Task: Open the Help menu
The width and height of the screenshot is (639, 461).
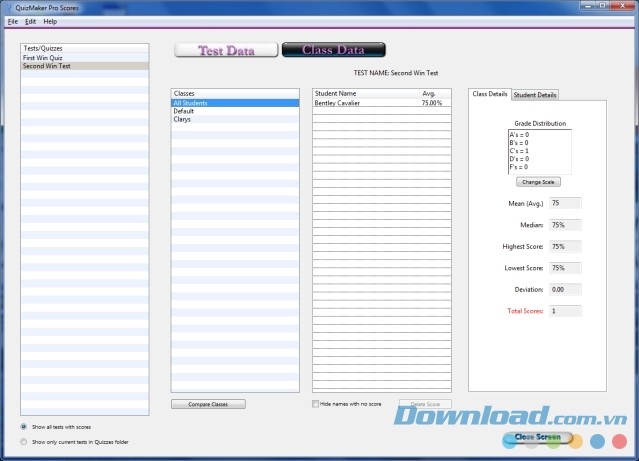Action: [x=50, y=21]
